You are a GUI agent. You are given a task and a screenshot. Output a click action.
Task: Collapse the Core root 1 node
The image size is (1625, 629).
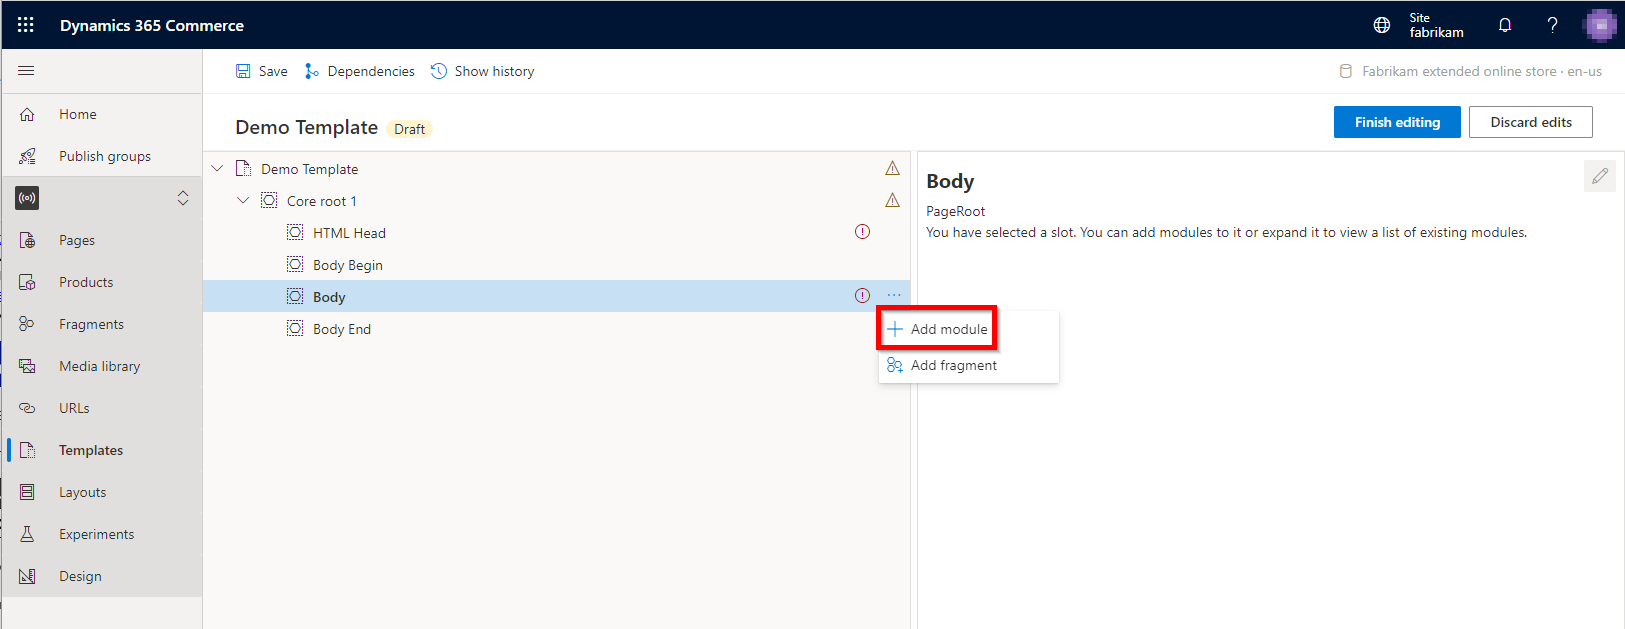[x=243, y=201]
